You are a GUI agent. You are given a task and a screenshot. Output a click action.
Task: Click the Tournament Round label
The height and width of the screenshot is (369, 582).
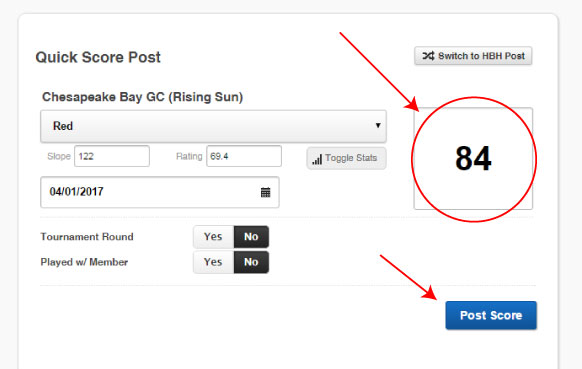(x=87, y=237)
